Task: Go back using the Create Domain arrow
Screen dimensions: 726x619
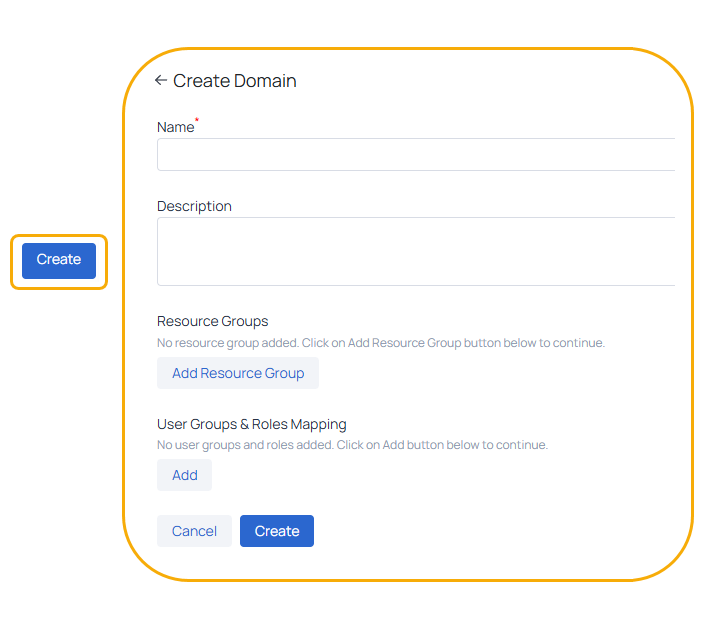Action: pos(161,81)
